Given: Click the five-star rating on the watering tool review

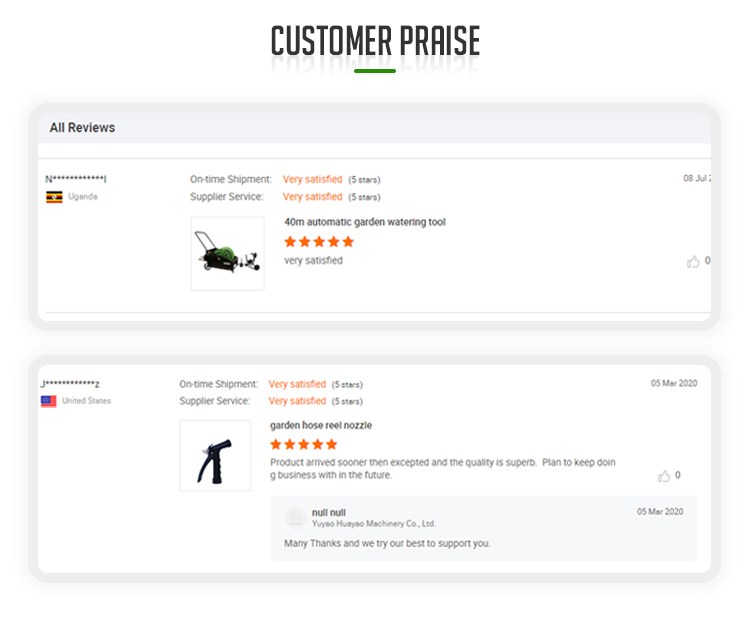Looking at the screenshot, I should [x=319, y=242].
